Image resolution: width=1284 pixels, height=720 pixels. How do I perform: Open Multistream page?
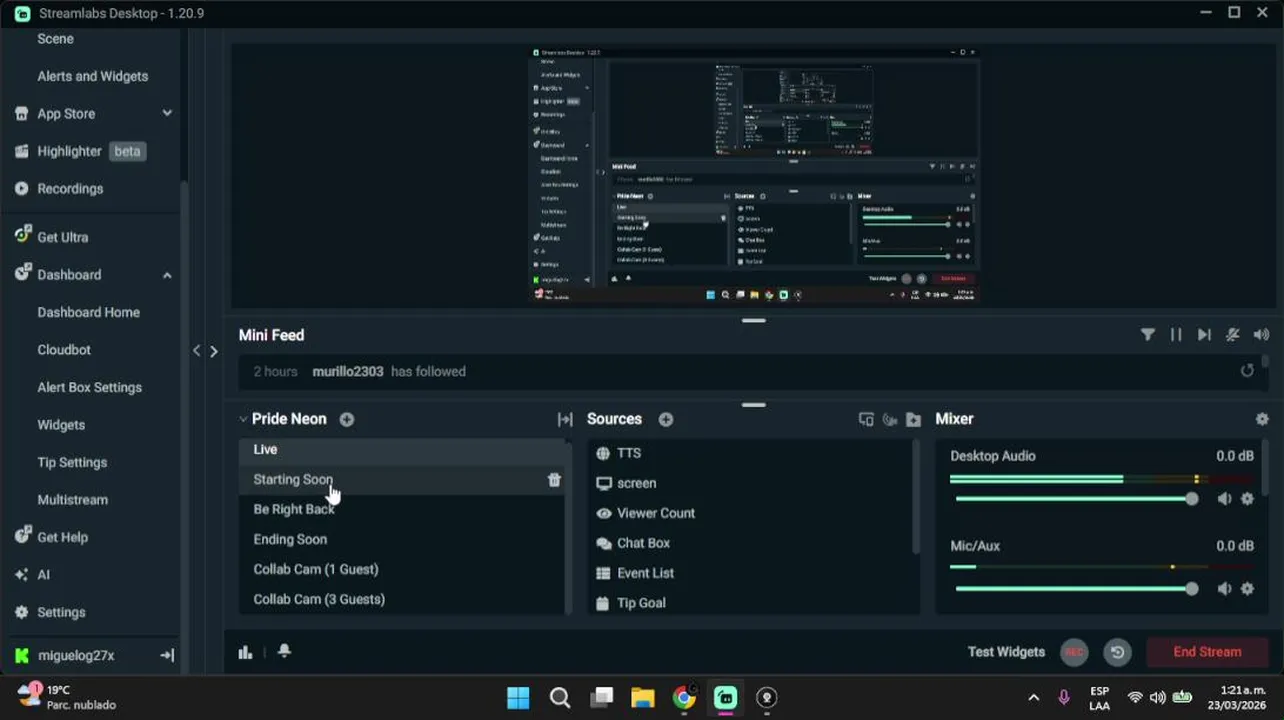[x=72, y=500]
